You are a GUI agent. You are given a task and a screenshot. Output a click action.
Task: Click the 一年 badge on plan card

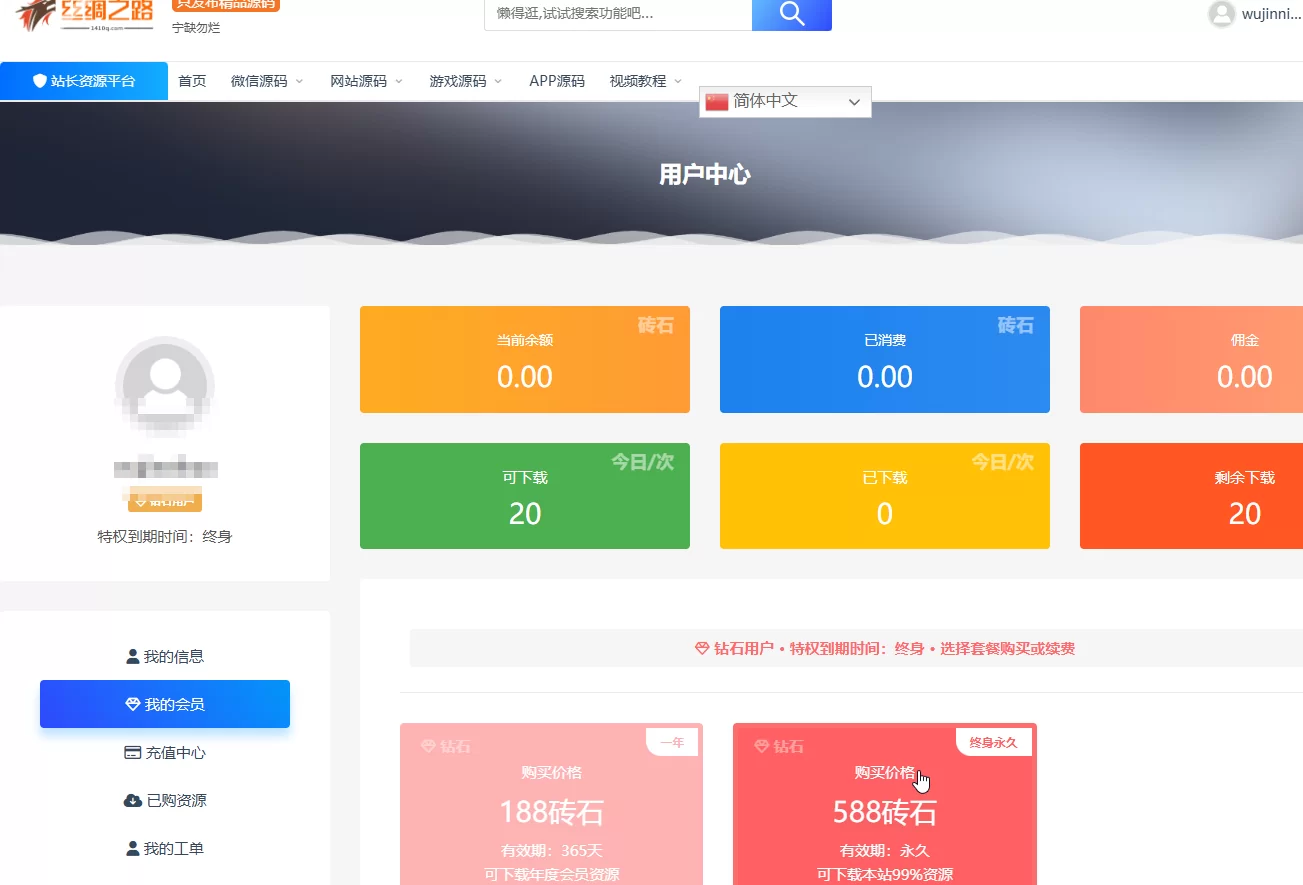pos(672,742)
